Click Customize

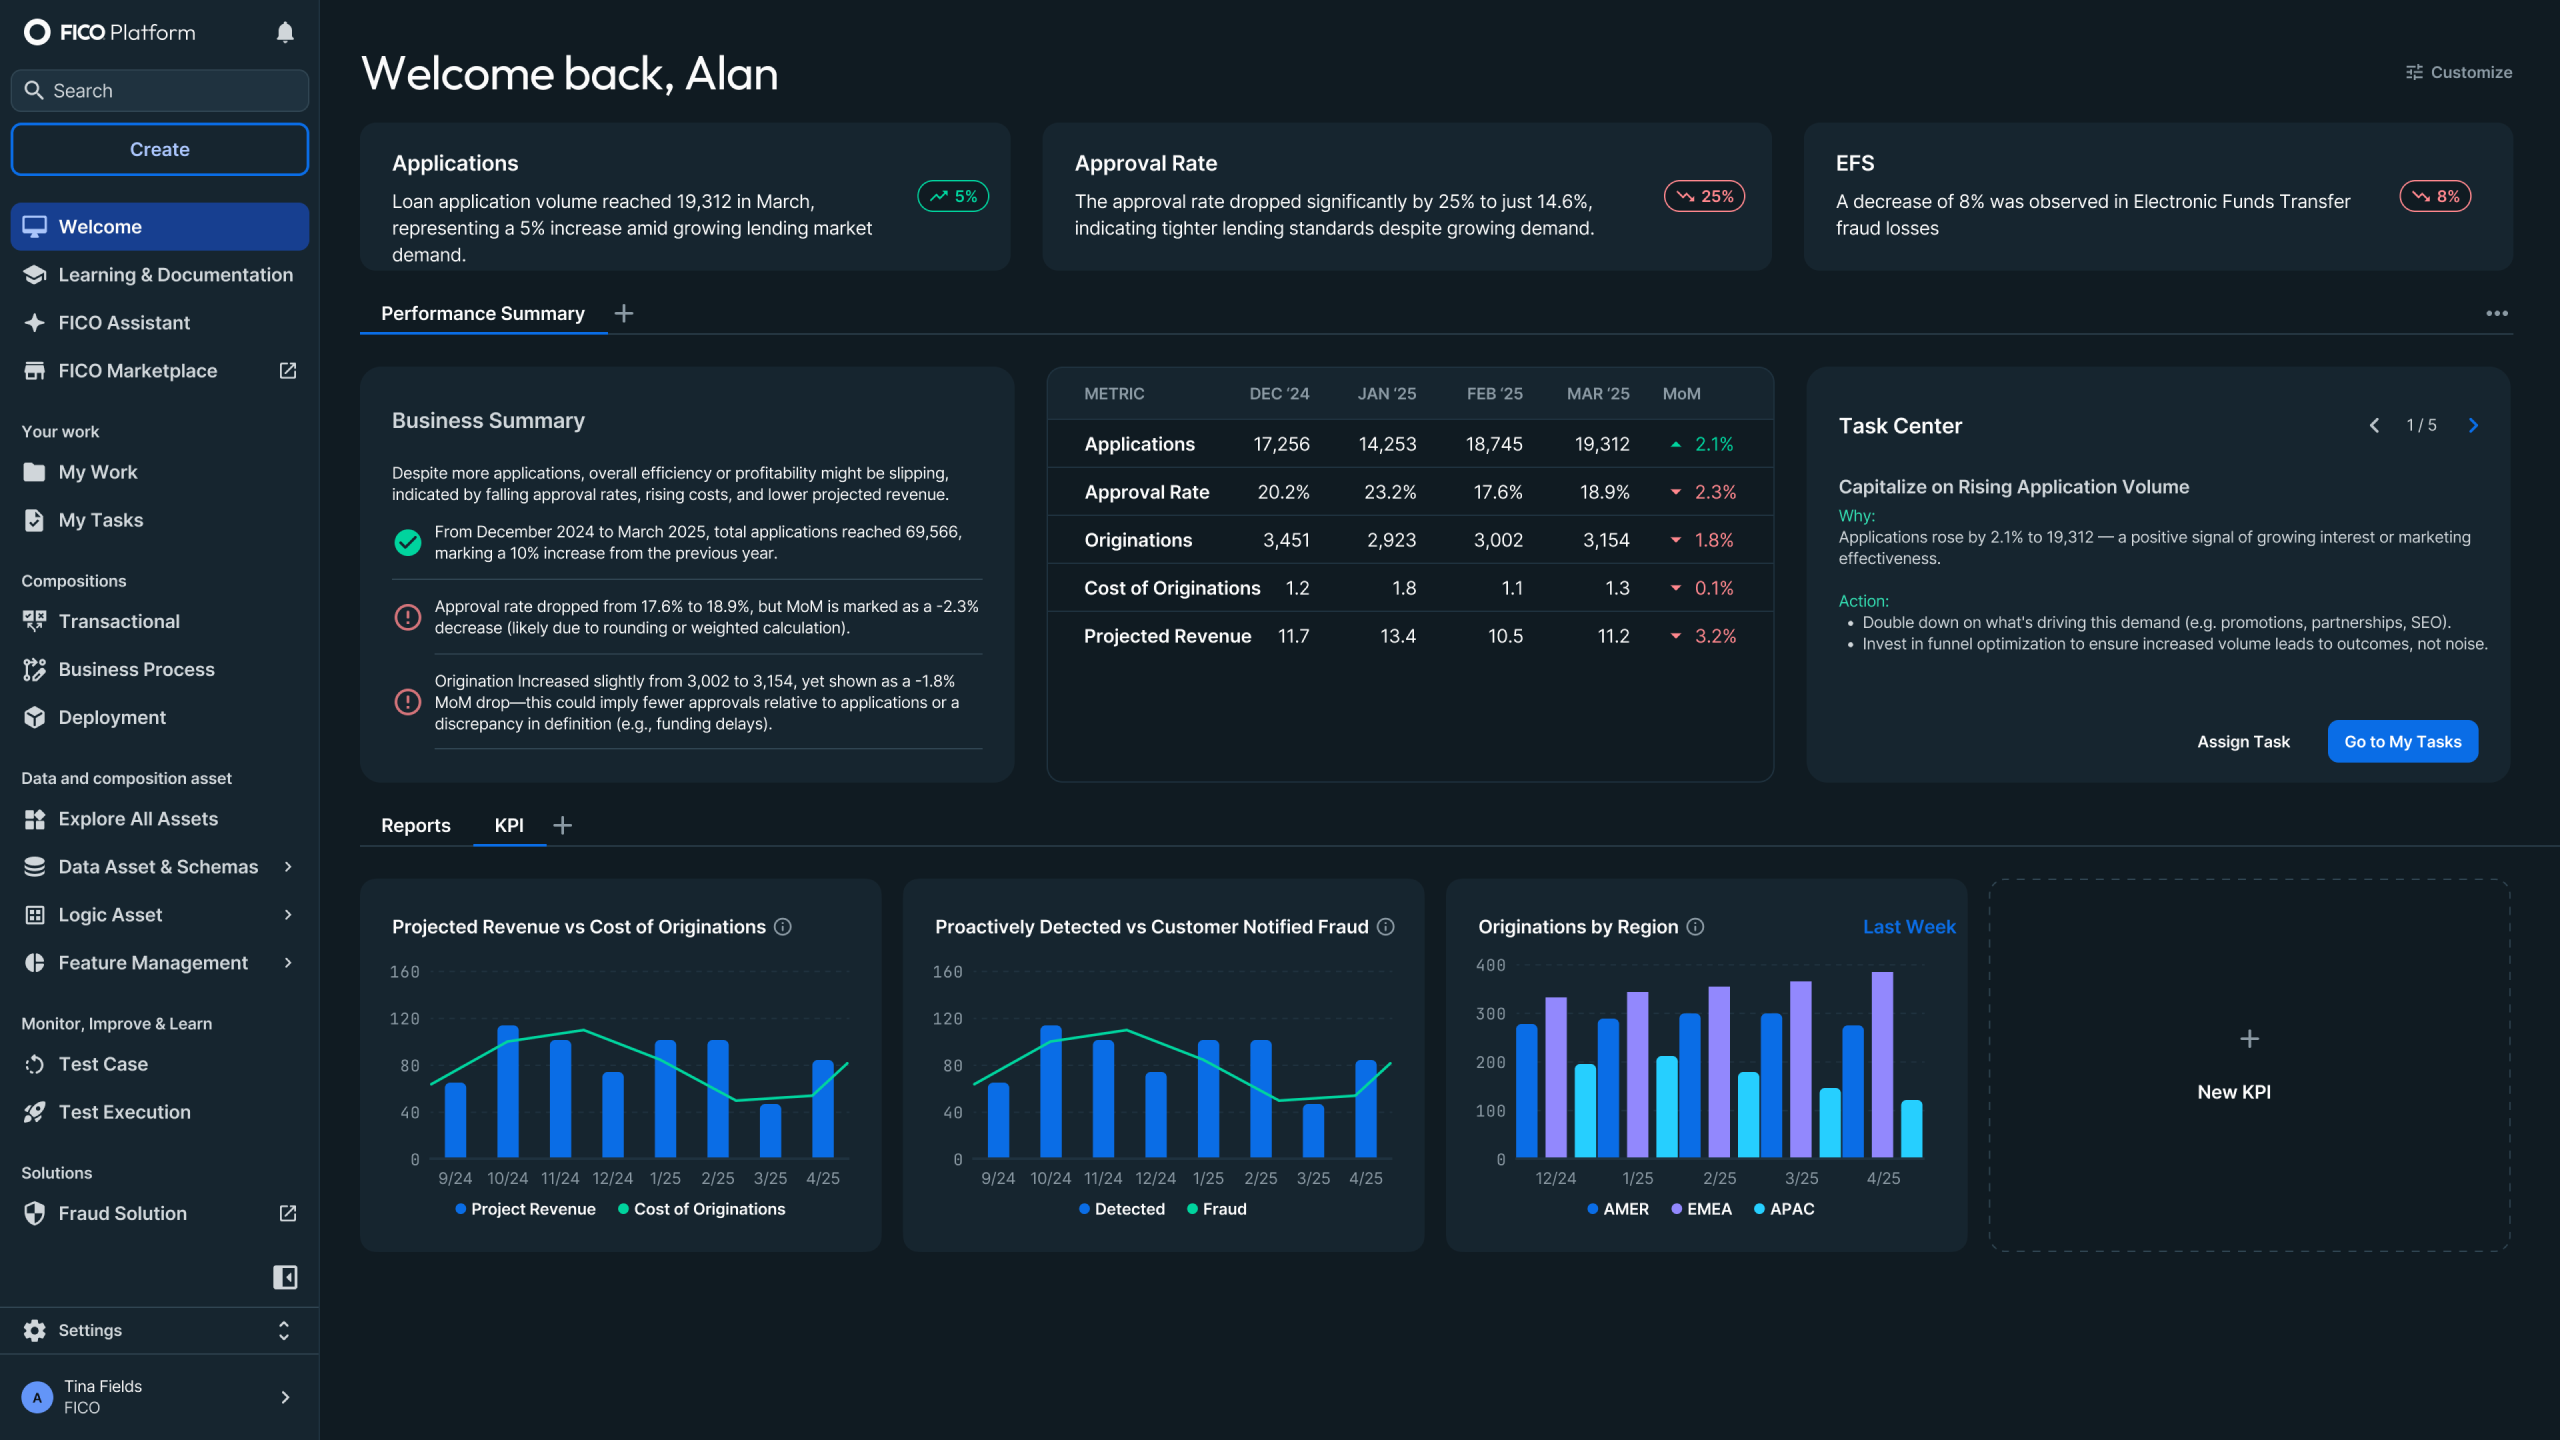(x=2458, y=72)
